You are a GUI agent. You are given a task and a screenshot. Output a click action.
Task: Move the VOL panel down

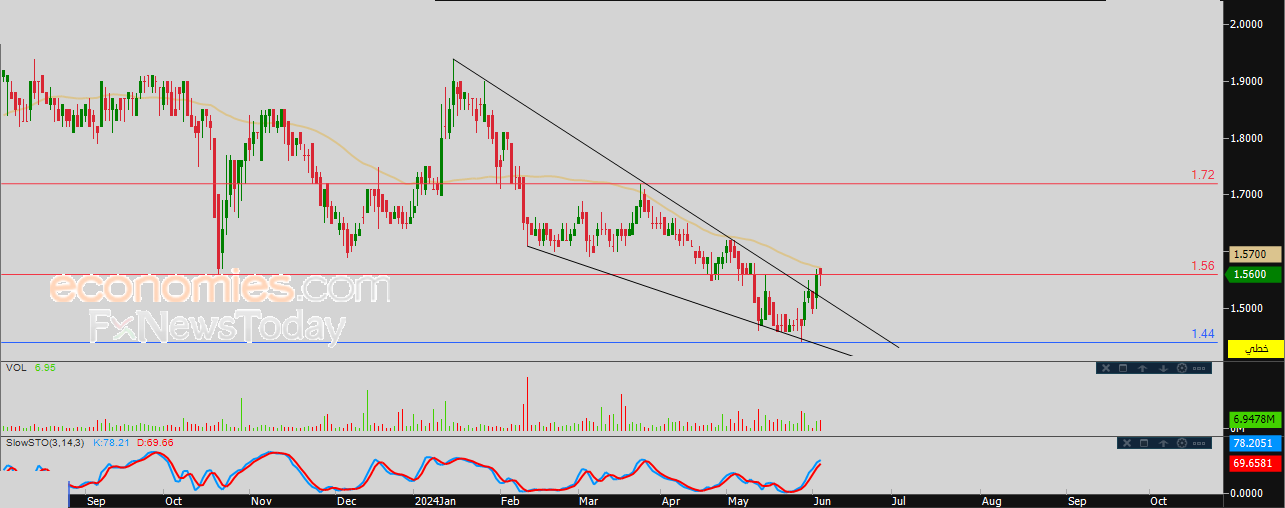(1163, 368)
